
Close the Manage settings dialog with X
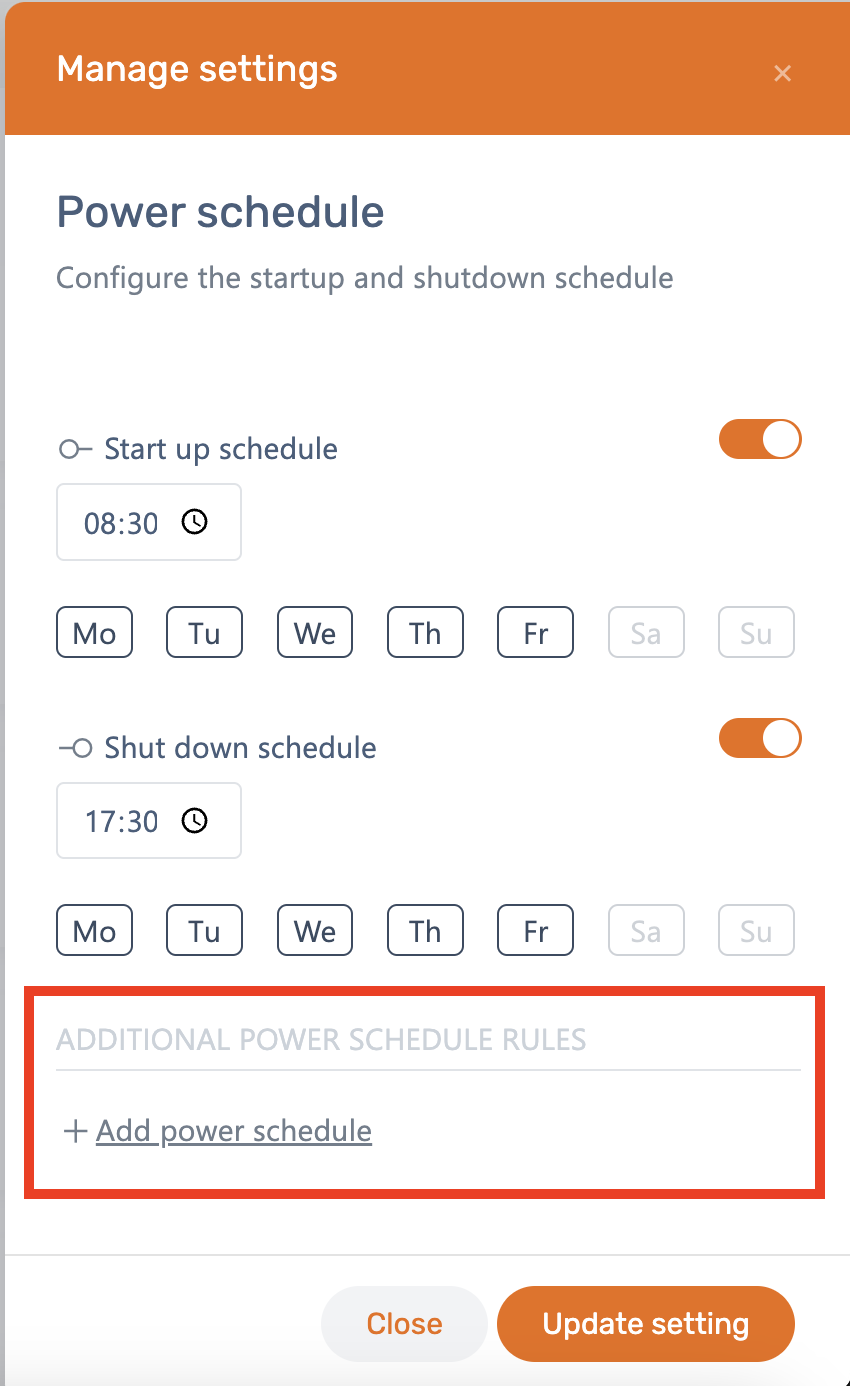tap(782, 73)
